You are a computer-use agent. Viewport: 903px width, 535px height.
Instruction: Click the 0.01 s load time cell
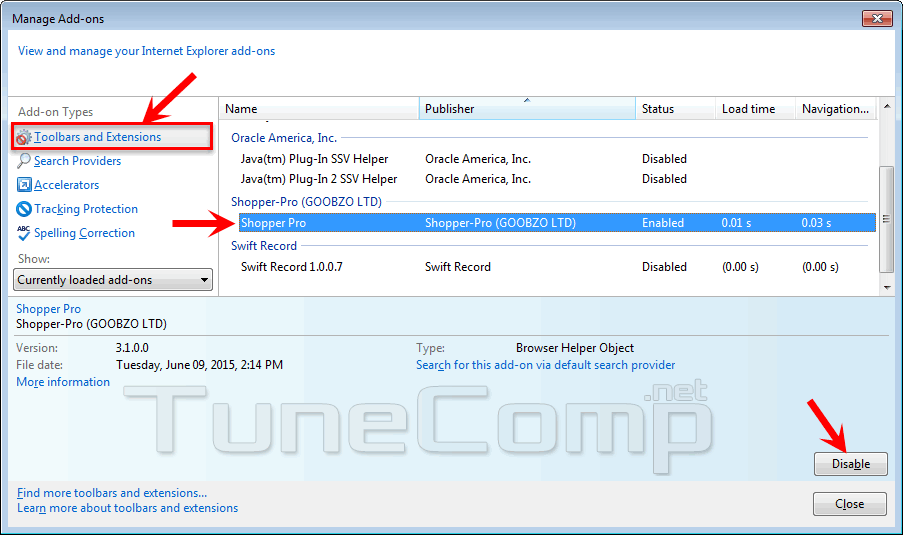click(x=736, y=223)
